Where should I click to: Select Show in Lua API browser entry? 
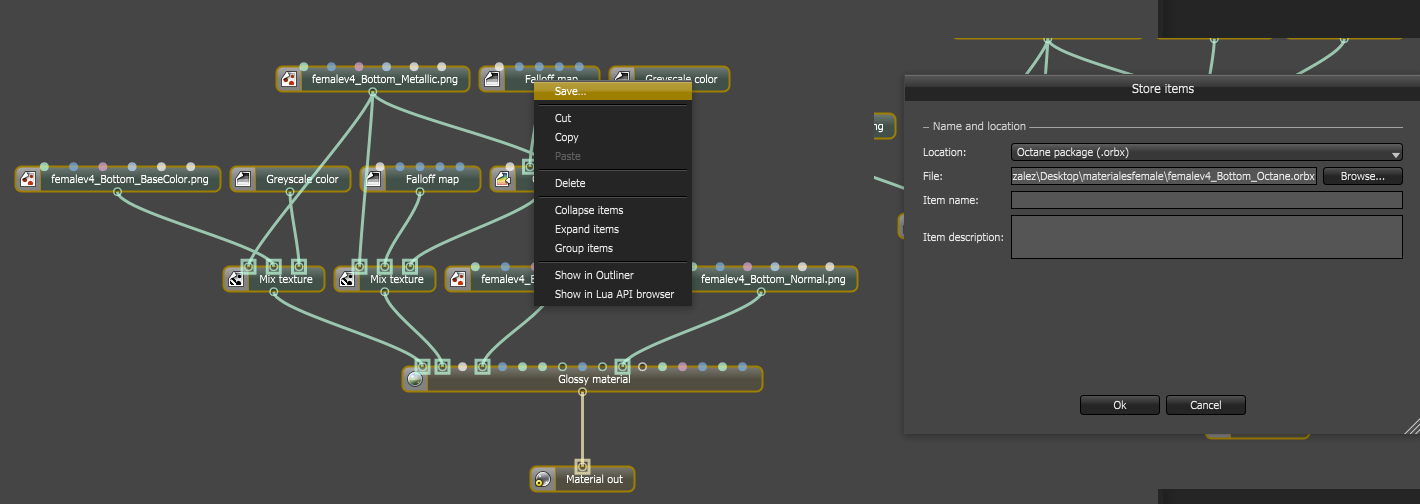click(612, 294)
